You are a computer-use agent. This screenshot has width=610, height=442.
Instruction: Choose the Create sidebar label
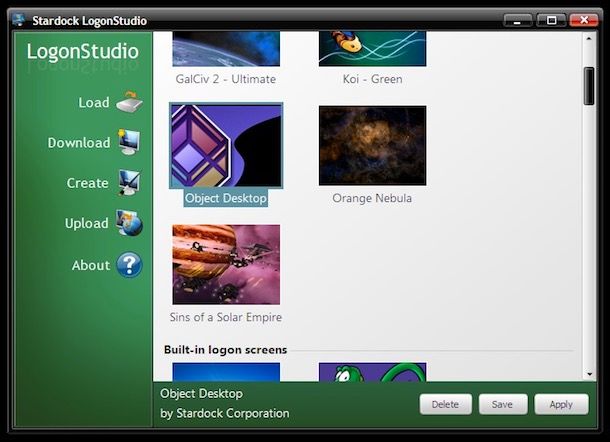click(x=88, y=183)
